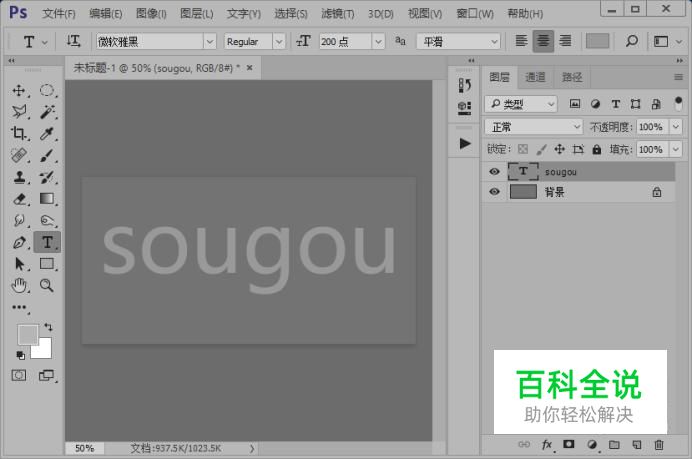This screenshot has width=692, height=459.
Task: Reset default foreground and background colors
Action: point(20,355)
